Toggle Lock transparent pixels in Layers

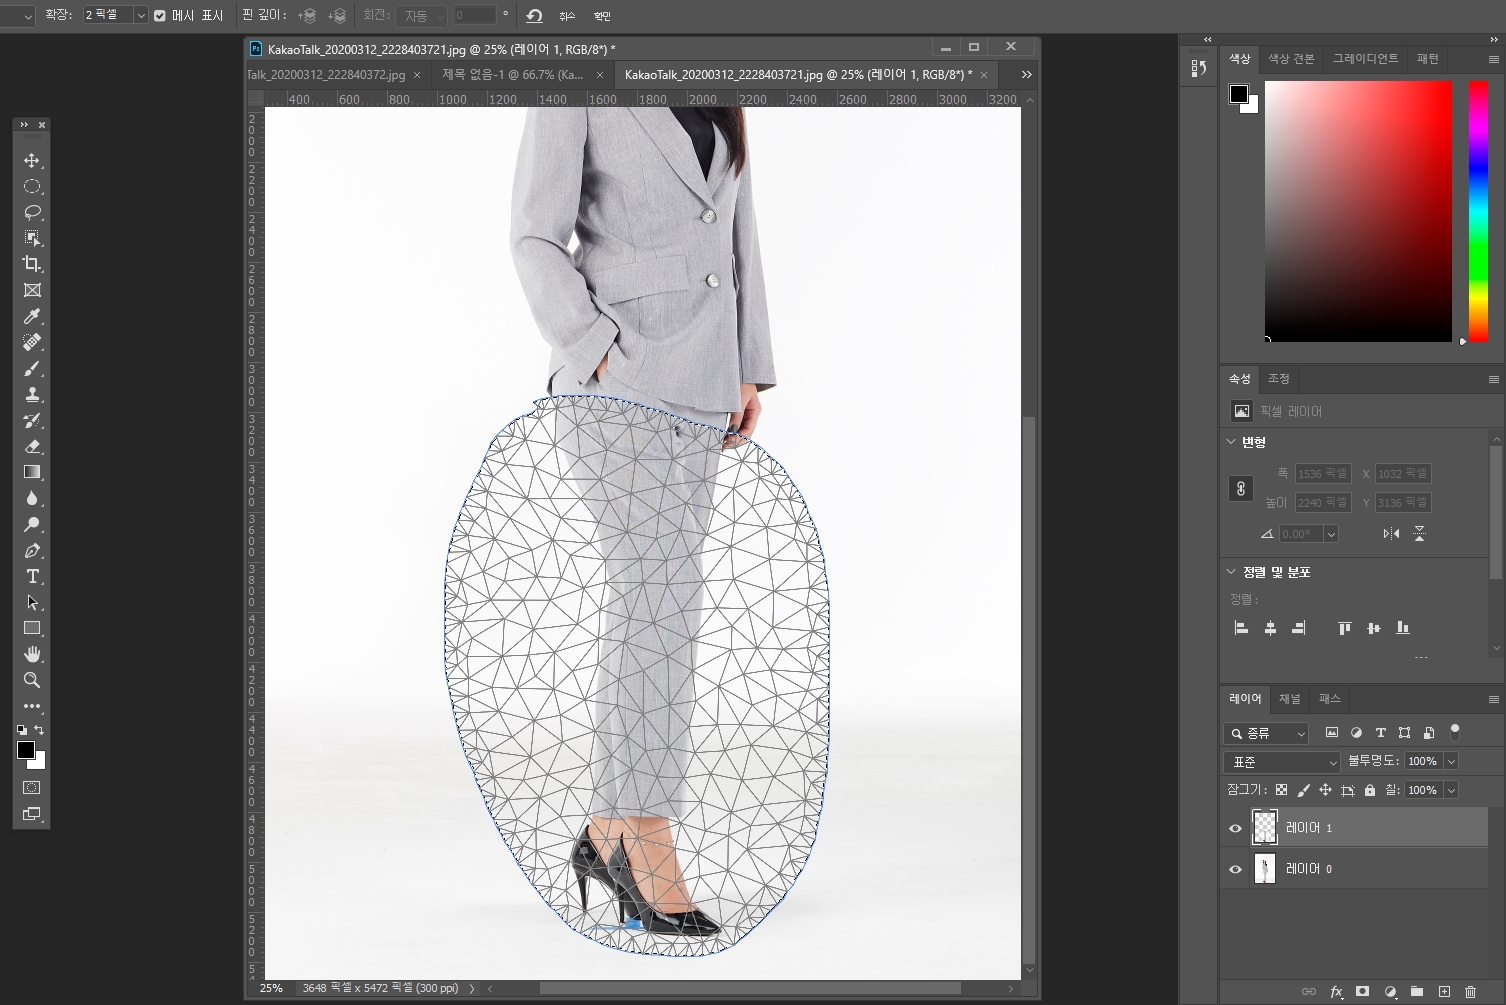(1281, 790)
